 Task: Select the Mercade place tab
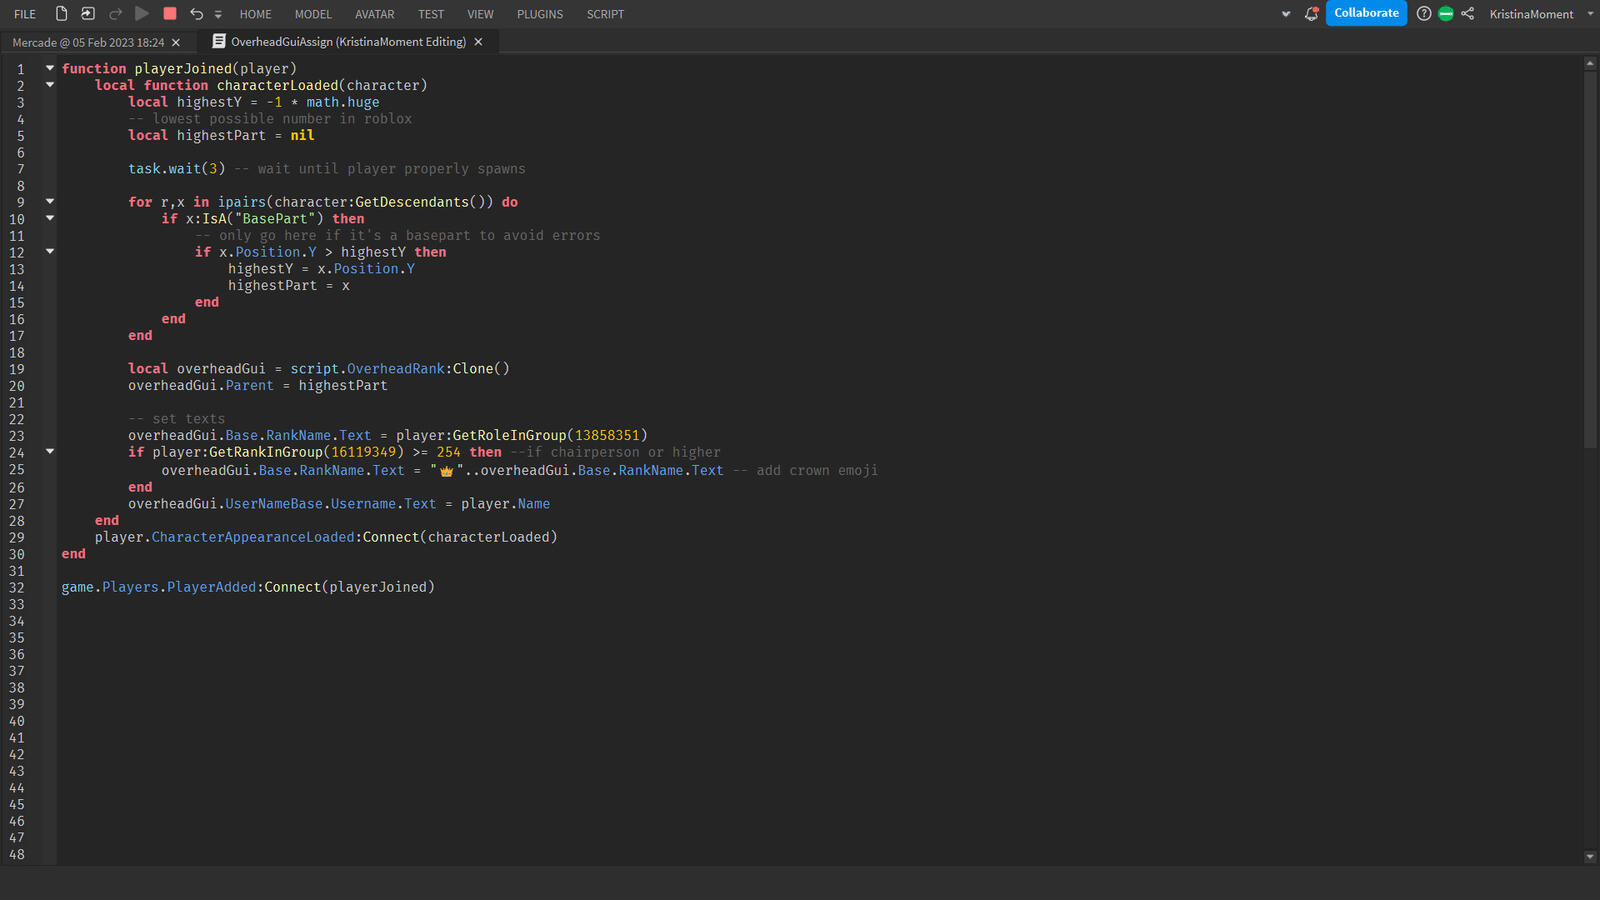pyautogui.click(x=90, y=42)
